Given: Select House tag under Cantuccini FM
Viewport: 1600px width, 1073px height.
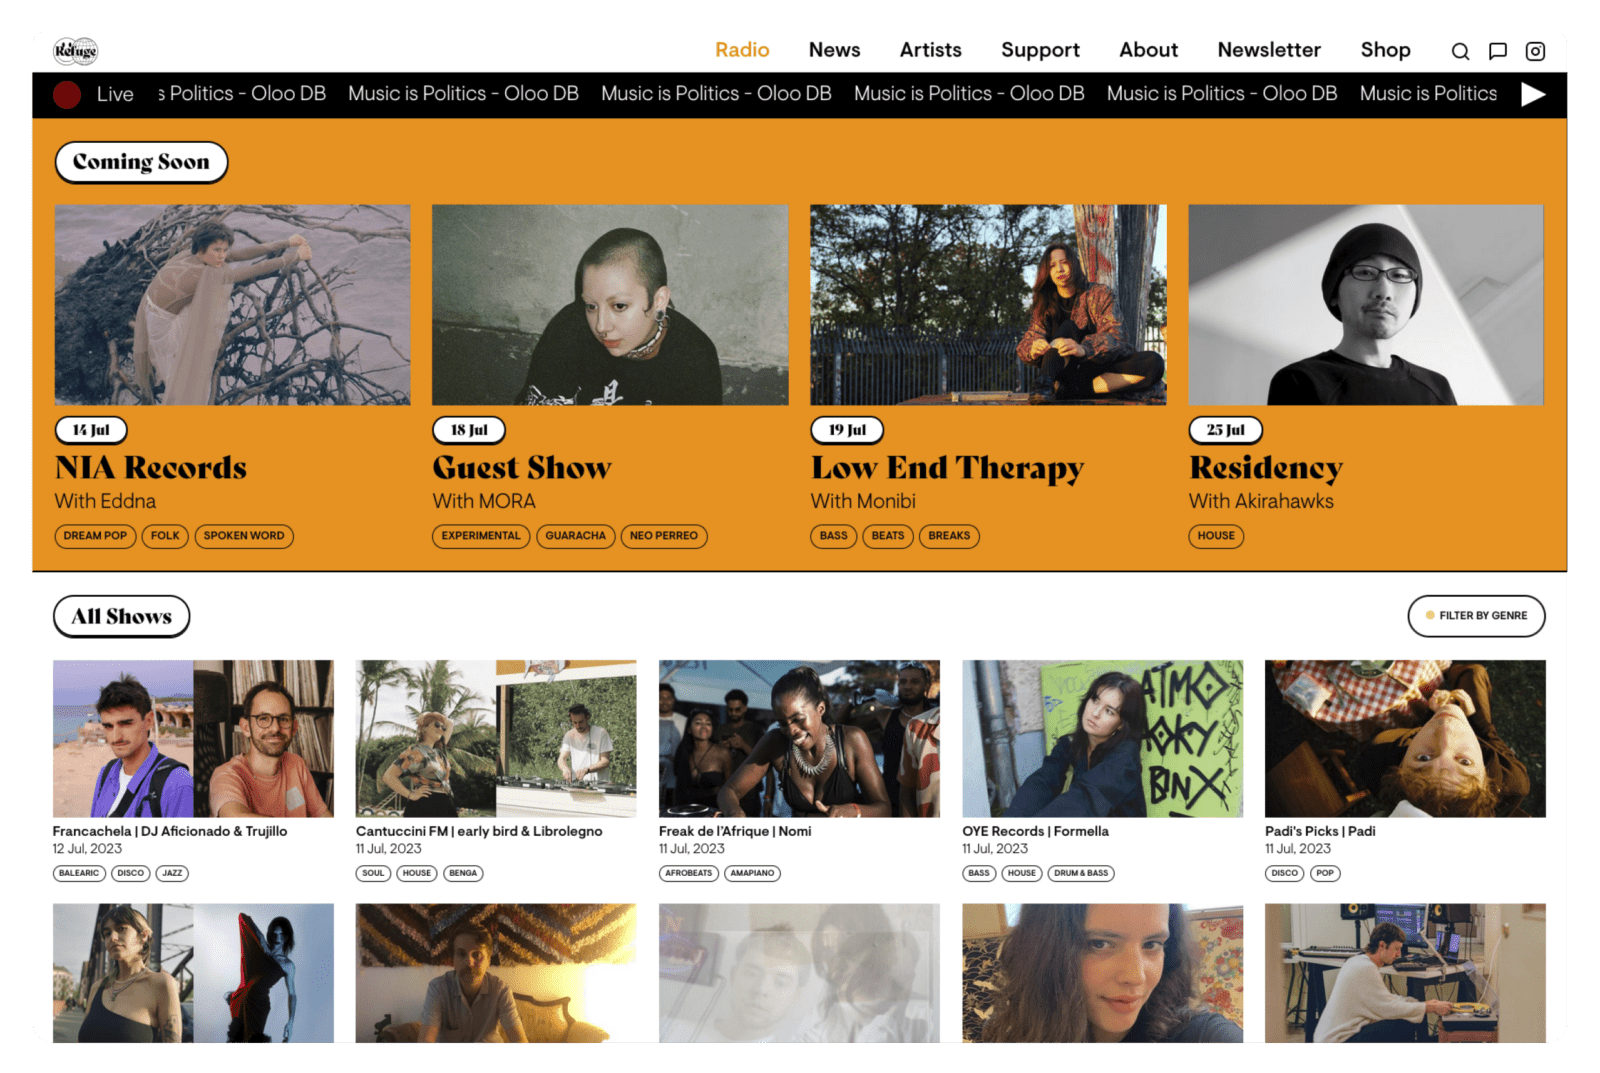Looking at the screenshot, I should [x=417, y=873].
